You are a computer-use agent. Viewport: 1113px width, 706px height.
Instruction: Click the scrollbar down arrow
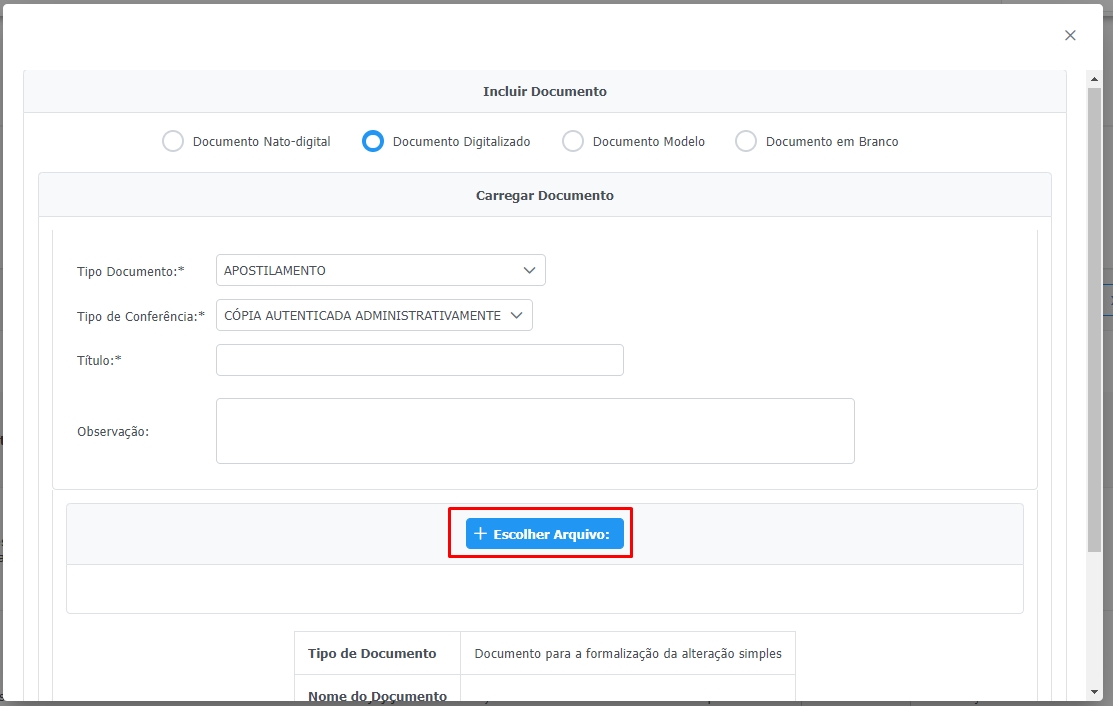pos(1094,693)
